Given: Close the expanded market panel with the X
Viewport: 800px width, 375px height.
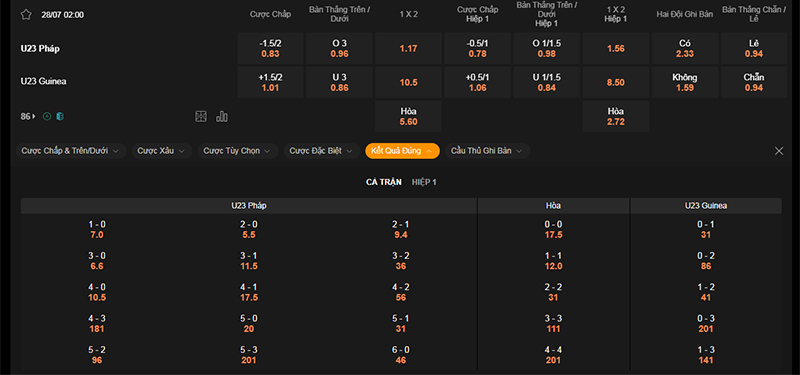Looking at the screenshot, I should [x=779, y=151].
